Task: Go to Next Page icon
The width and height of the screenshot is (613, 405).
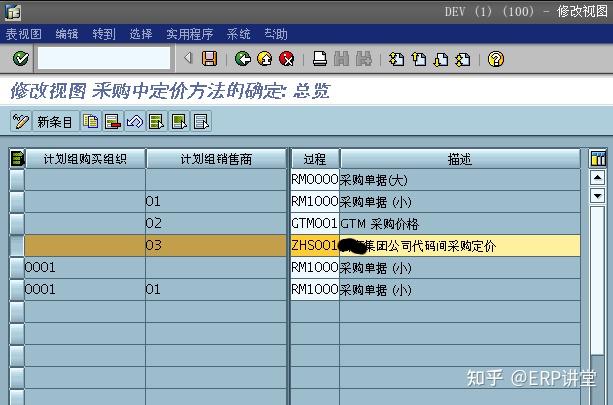Action: [x=441, y=59]
